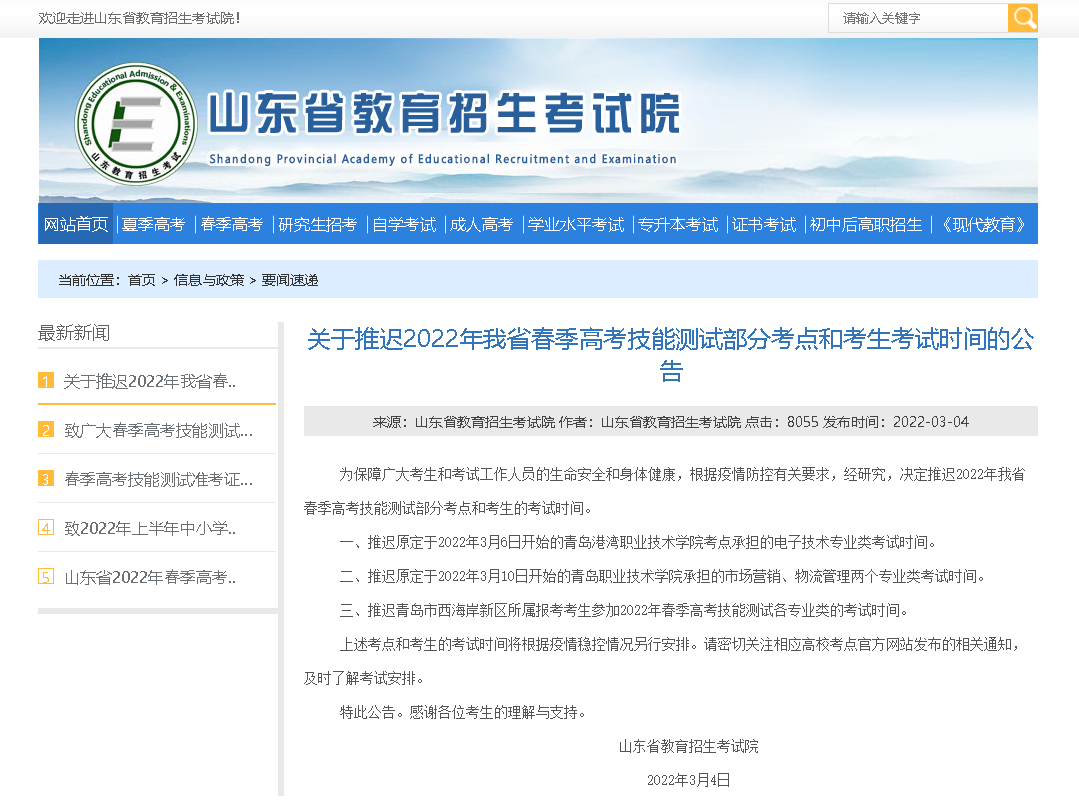
Task: Open news item 致2022年上半年中小学
Action: click(150, 528)
